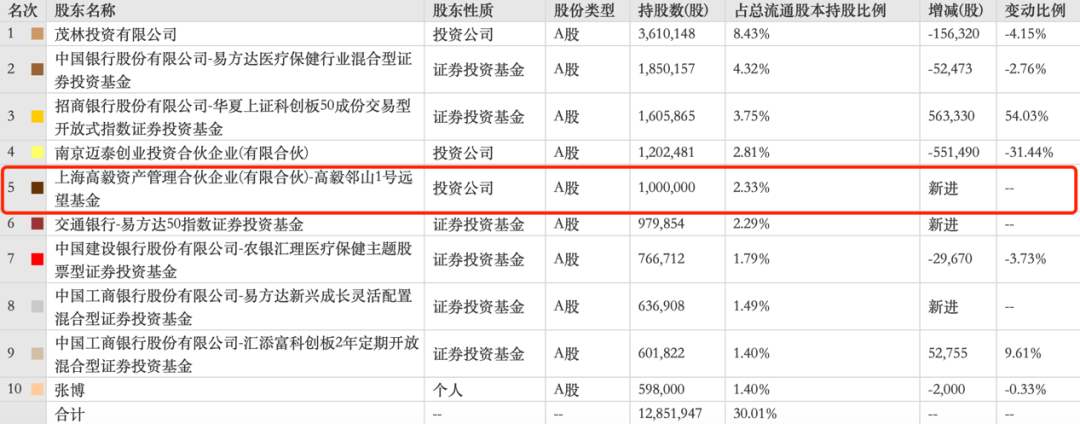Click the change ratio 54.03%
Image resolution: width=1080 pixels, height=424 pixels.
(x=1024, y=116)
